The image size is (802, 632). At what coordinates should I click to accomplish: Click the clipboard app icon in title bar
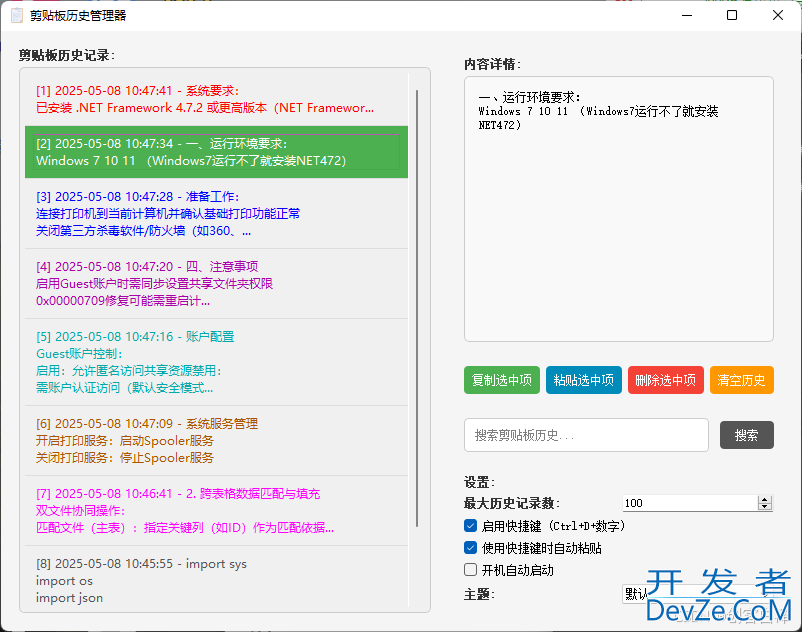click(x=16, y=15)
